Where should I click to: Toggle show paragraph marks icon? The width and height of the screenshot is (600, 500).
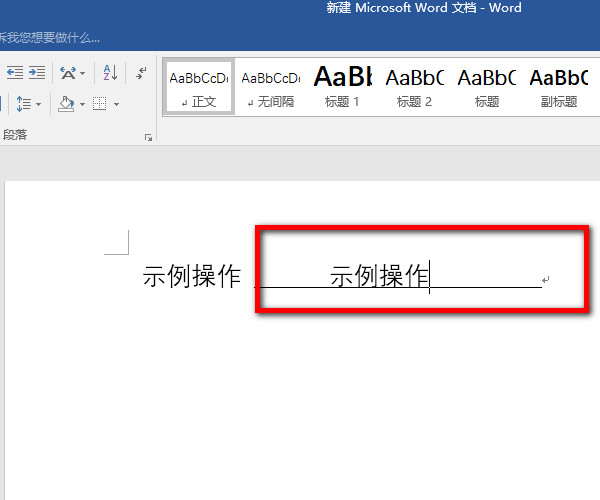[141, 73]
